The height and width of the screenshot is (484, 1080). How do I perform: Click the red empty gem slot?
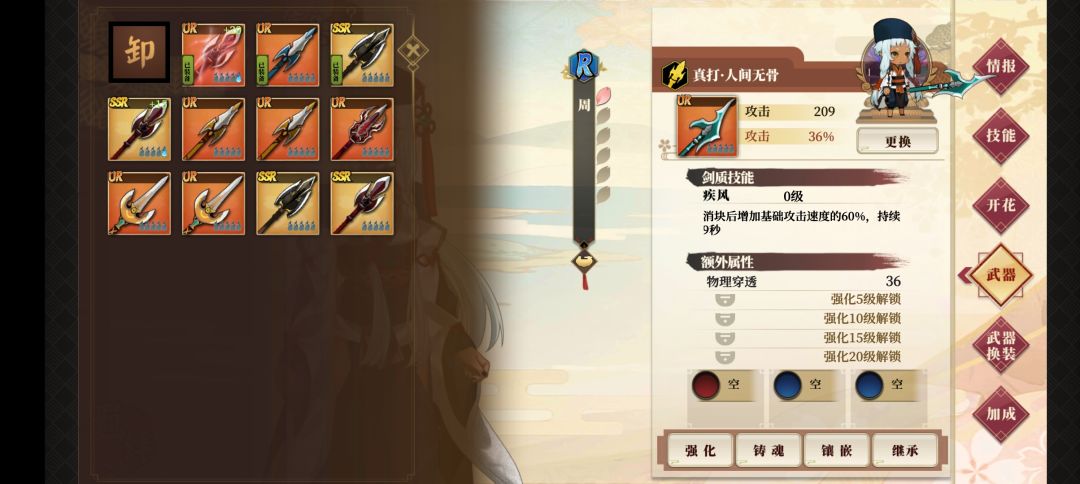point(706,386)
